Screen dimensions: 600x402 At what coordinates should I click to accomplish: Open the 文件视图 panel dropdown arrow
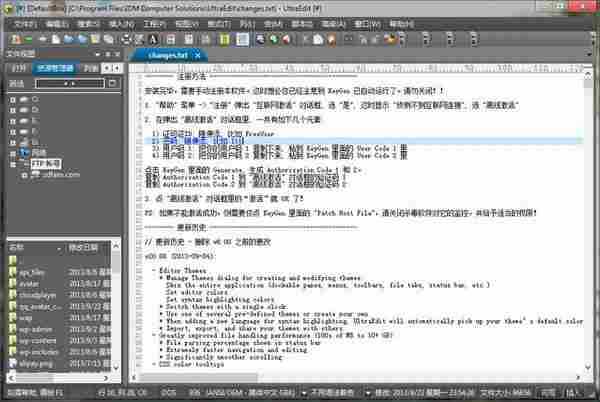coord(98,55)
